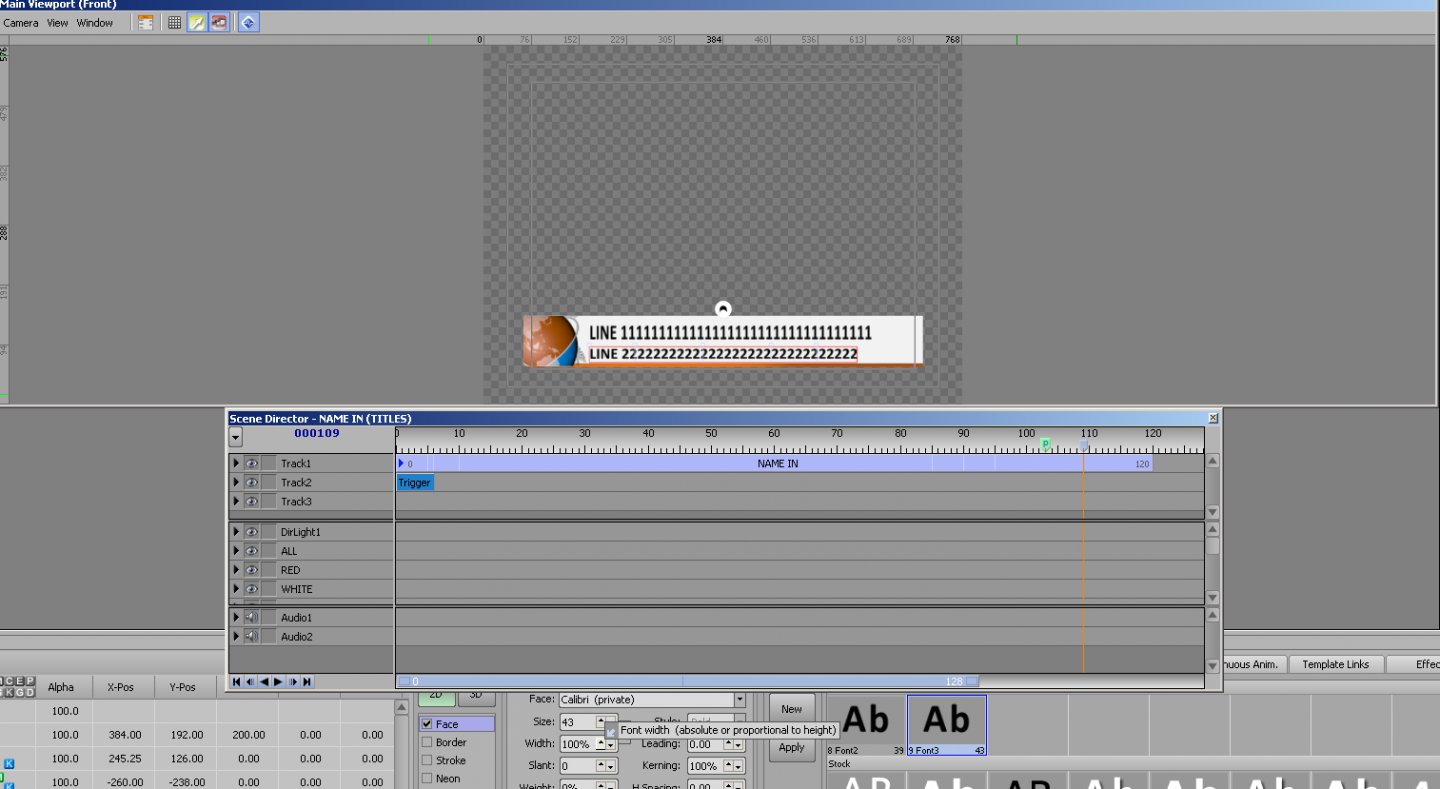Toggle DirLight1 visibility eye
Image resolution: width=1440 pixels, height=789 pixels.
click(252, 532)
